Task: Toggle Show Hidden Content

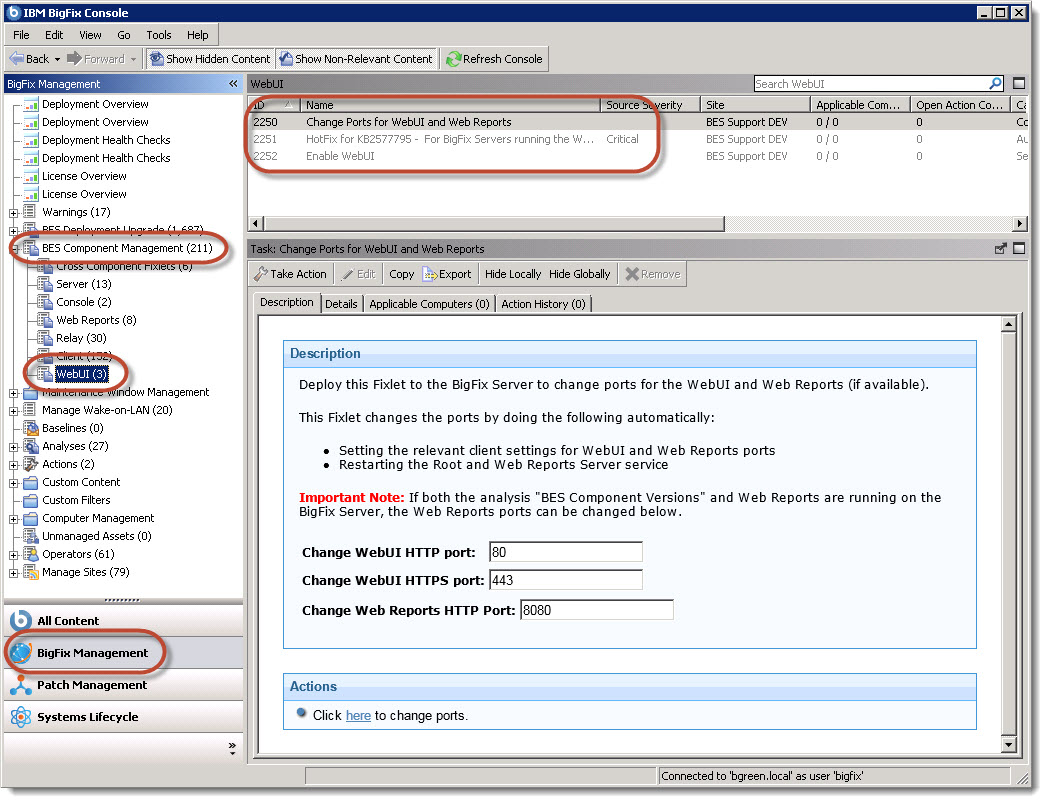Action: (210, 58)
